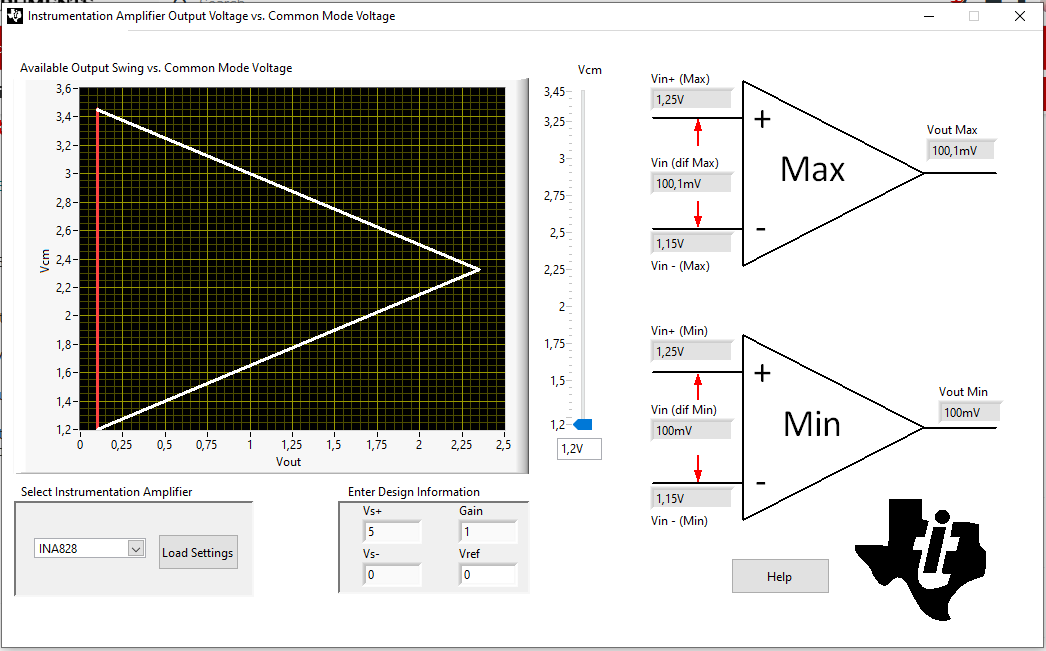Click the Vout Min value field
Screen dimensions: 1046x651
pyautogui.click(x=970, y=412)
